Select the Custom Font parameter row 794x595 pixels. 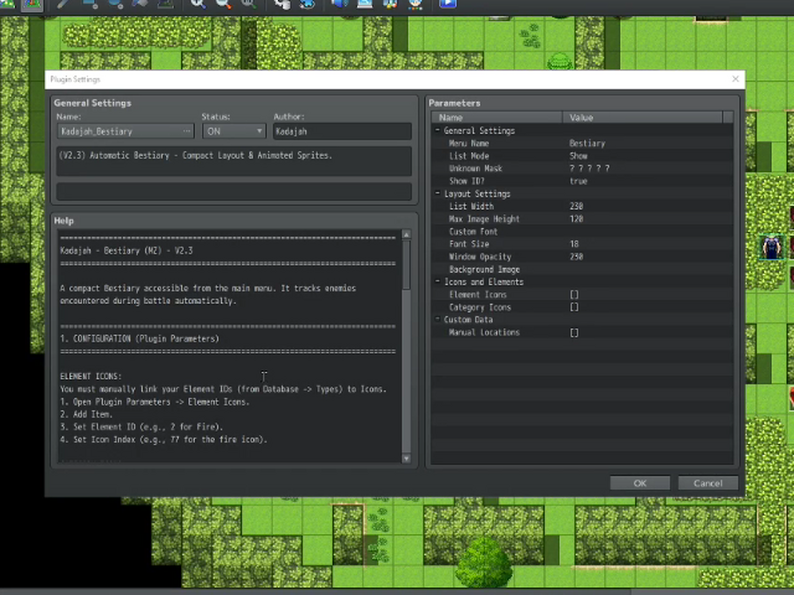[x=582, y=231]
